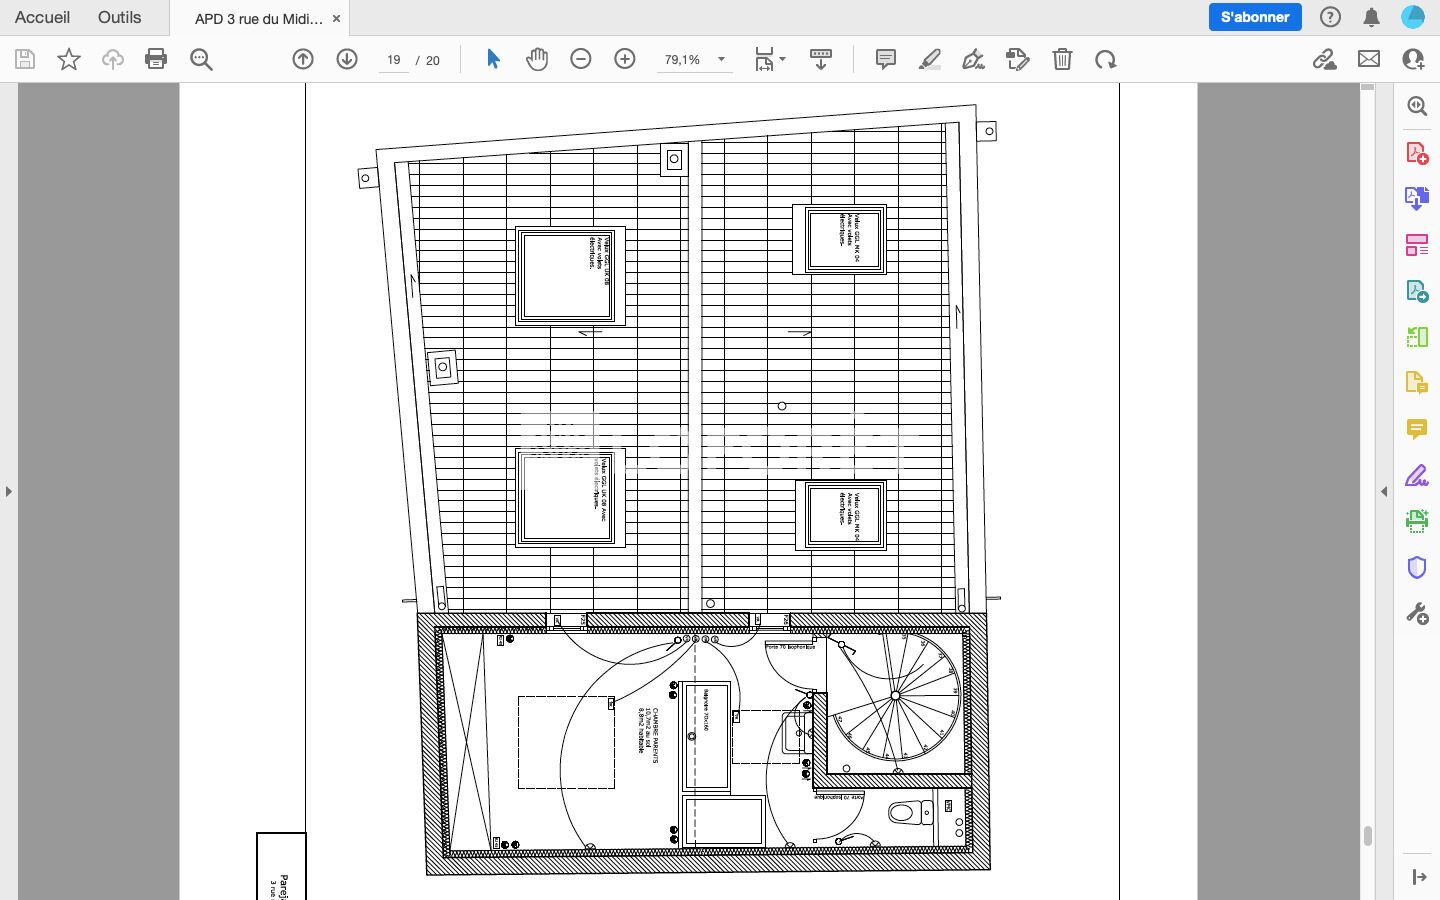
Task: Select the highlighter text tool
Action: tap(929, 59)
